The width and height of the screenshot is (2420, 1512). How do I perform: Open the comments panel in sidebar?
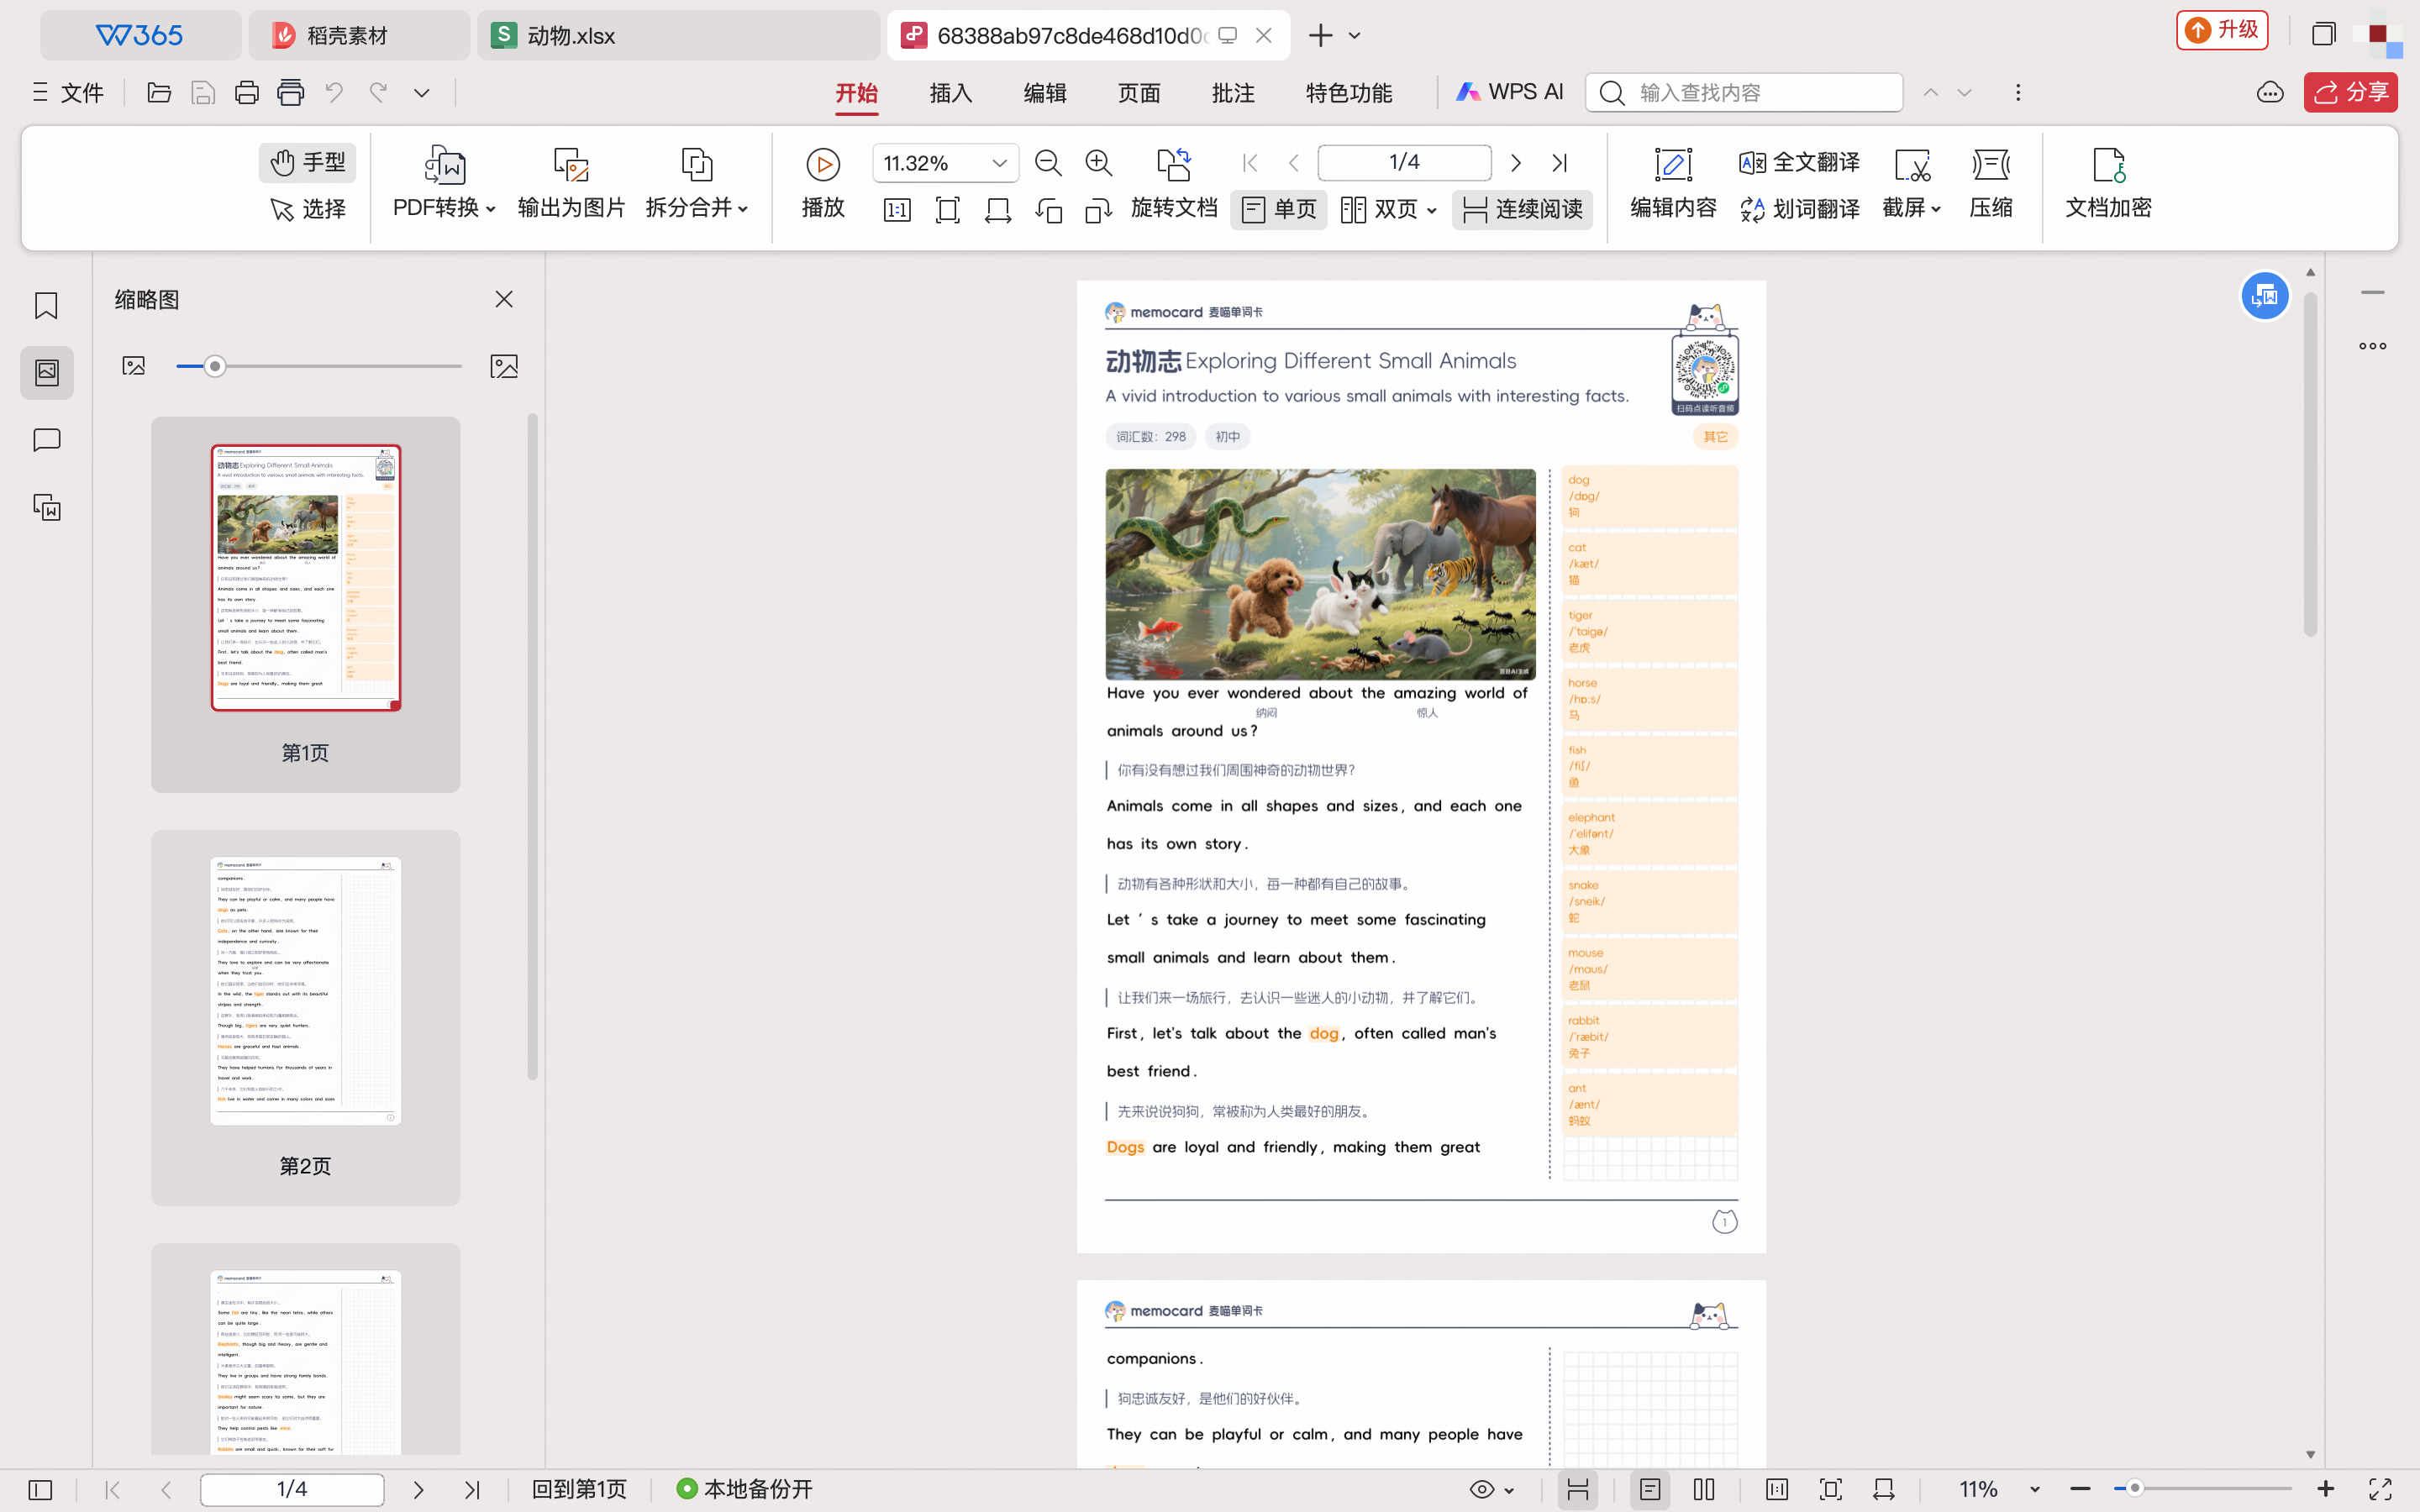46,440
